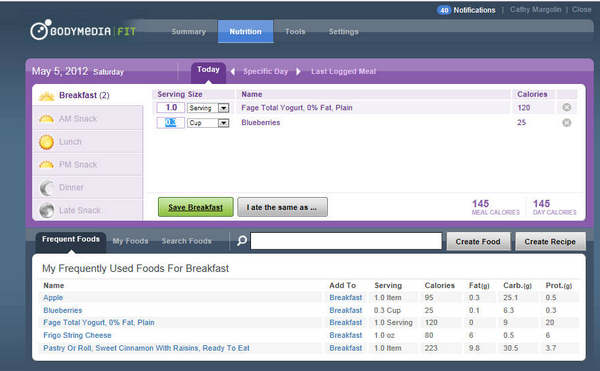Click the food search text field
Screen dimensions: 600x371
coord(346,241)
